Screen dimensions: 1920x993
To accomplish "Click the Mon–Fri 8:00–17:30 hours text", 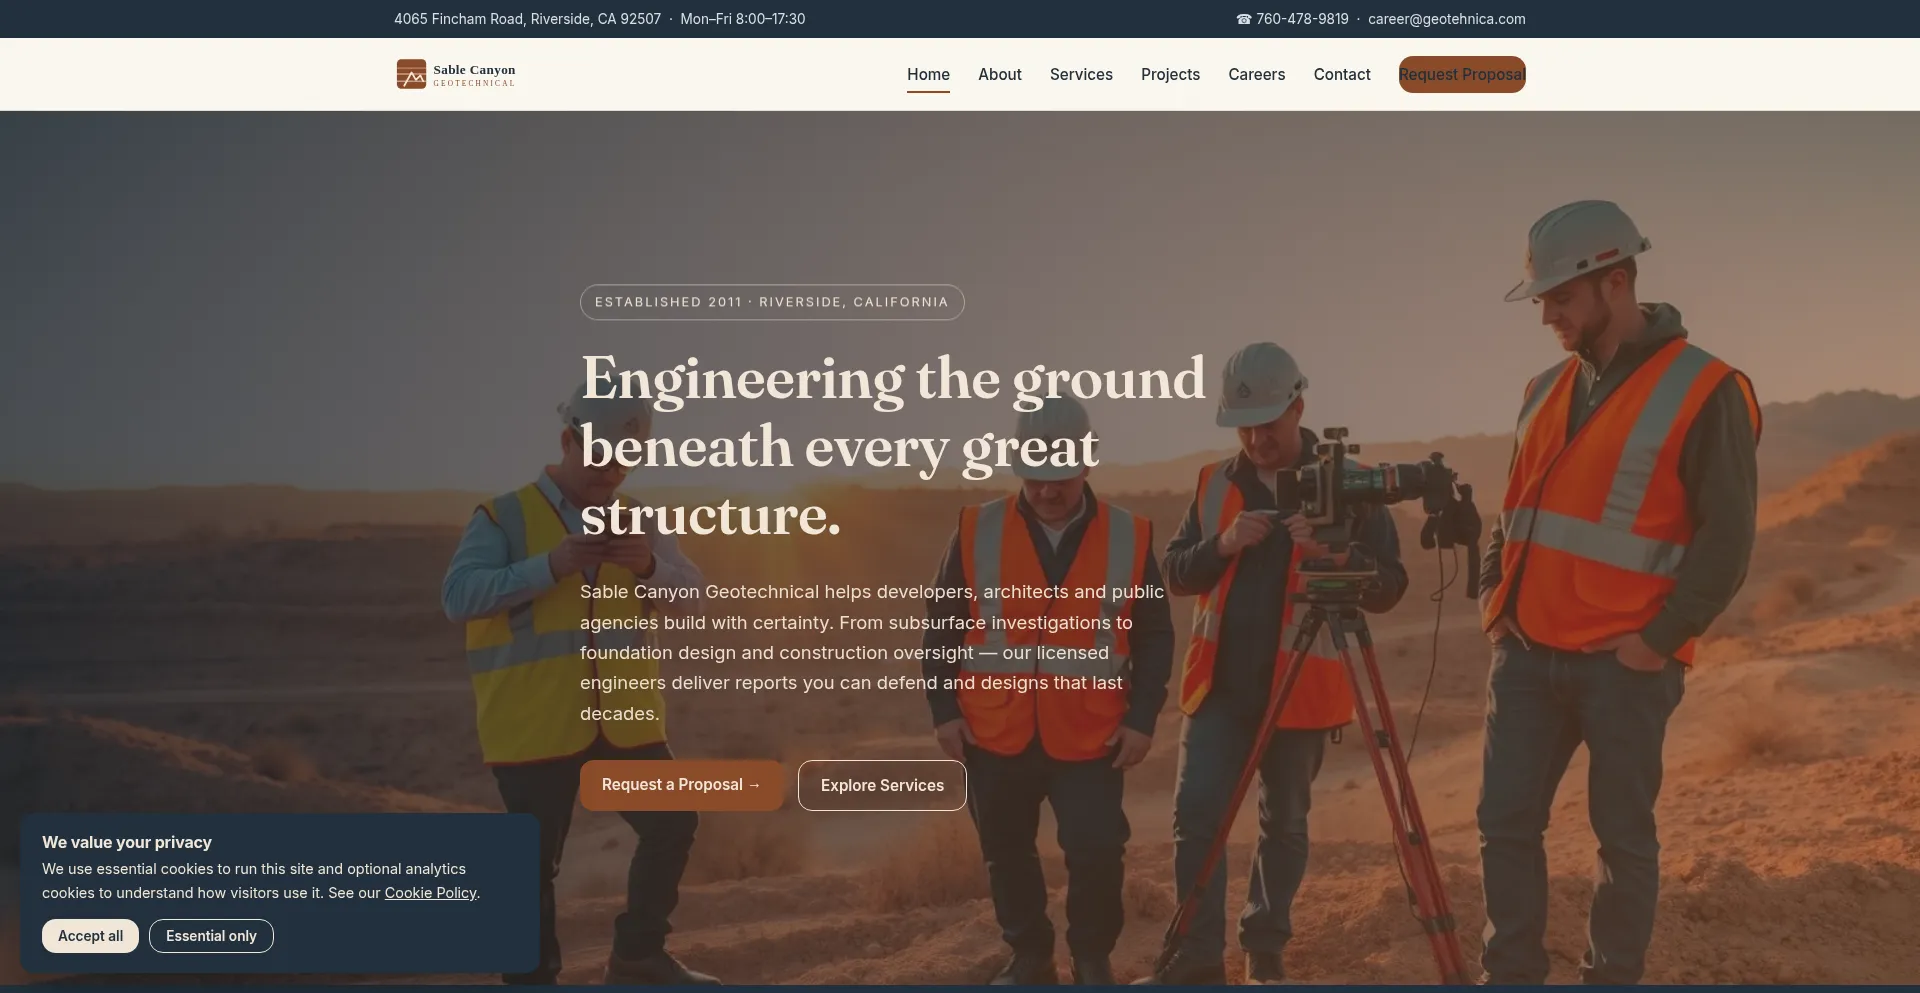I will point(742,19).
